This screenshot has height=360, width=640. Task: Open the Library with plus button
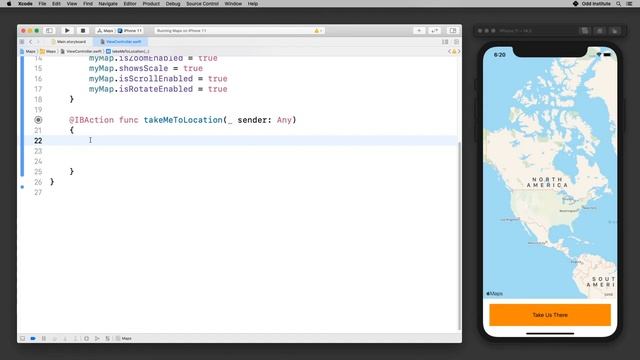(419, 31)
